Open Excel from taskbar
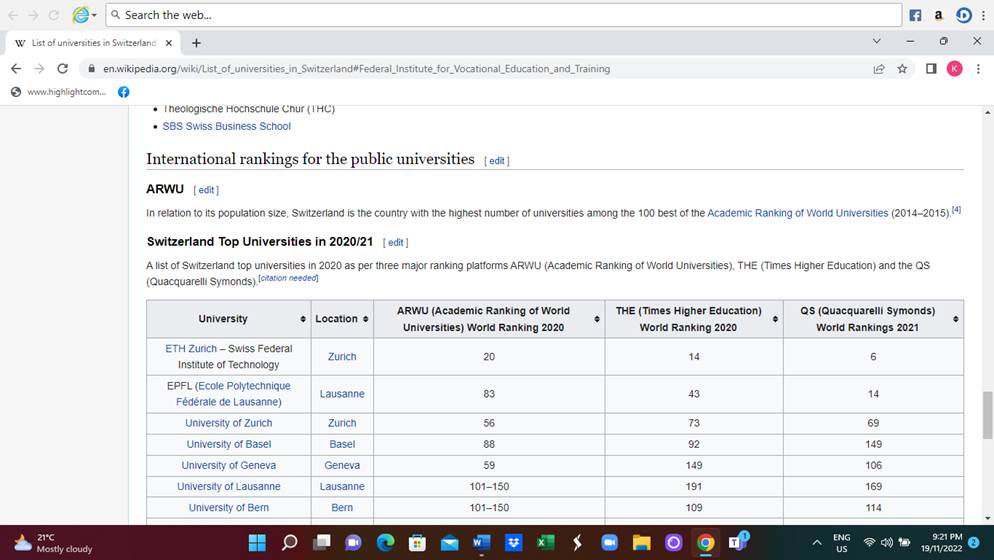The height and width of the screenshot is (560, 994). (545, 543)
